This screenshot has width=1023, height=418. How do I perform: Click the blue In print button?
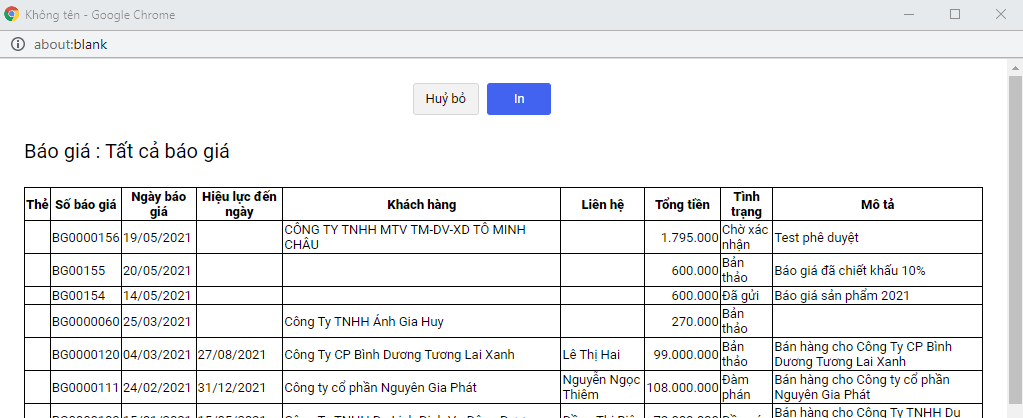[x=519, y=99]
